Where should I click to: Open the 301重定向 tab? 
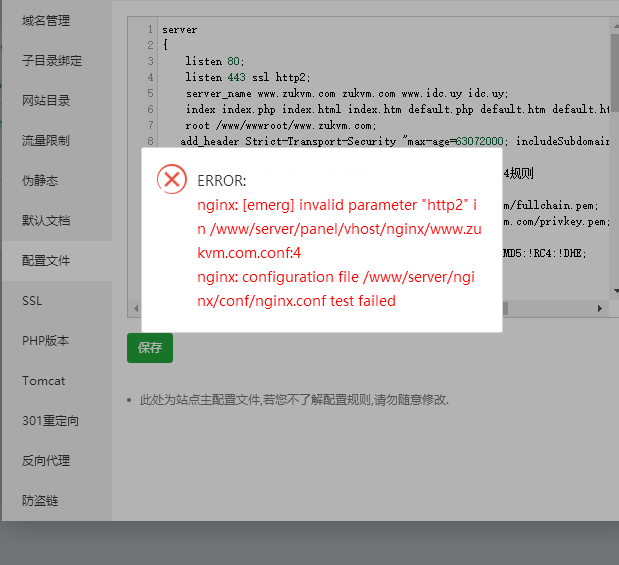tap(50, 420)
